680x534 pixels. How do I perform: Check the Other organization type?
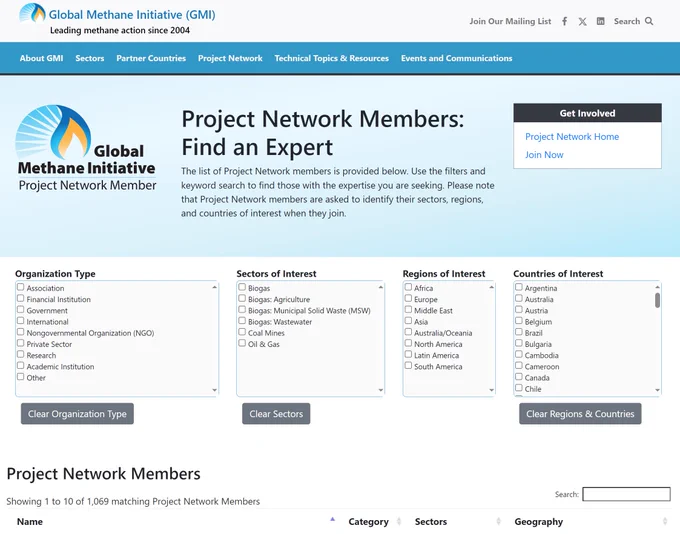(x=20, y=377)
